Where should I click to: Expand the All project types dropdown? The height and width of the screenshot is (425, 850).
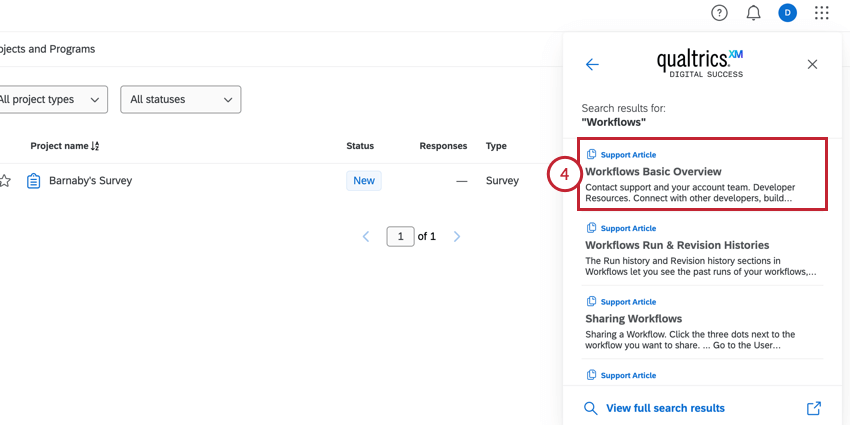point(52,99)
